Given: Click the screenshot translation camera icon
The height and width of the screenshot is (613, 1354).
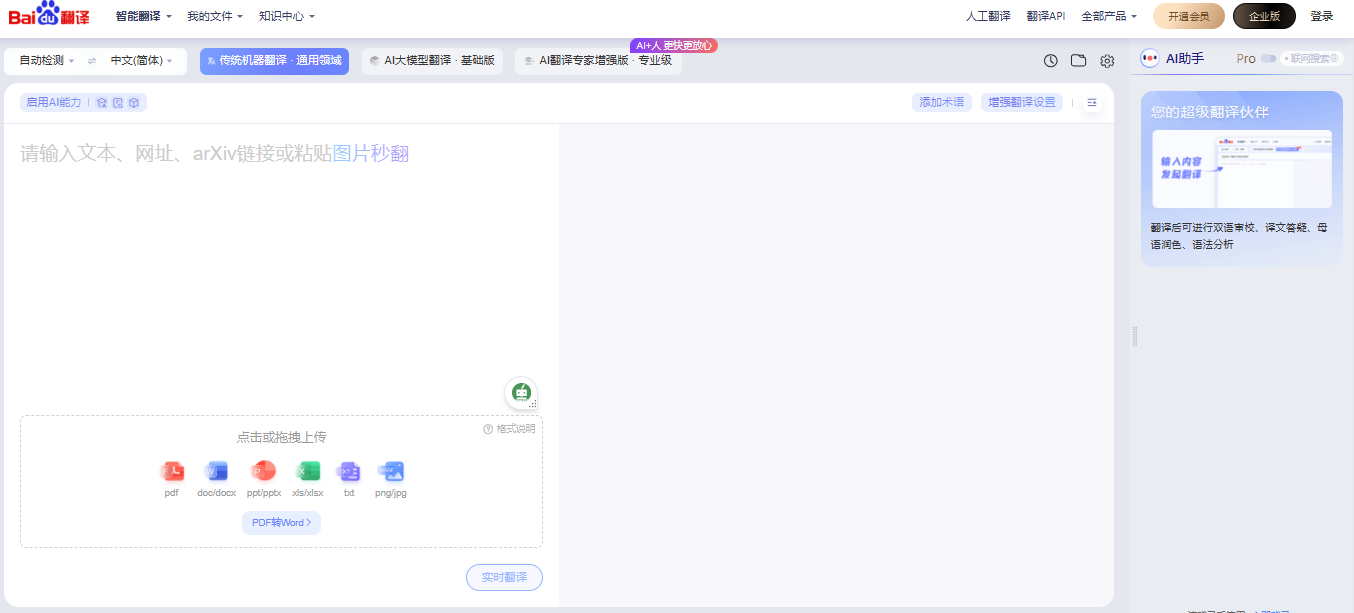Looking at the screenshot, I should [521, 393].
